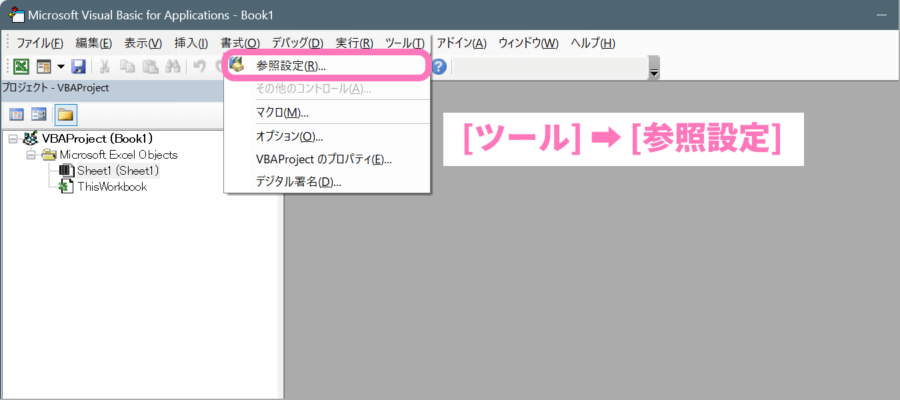Click the Undo arrow icon
This screenshot has height=400, width=900.
click(x=199, y=67)
